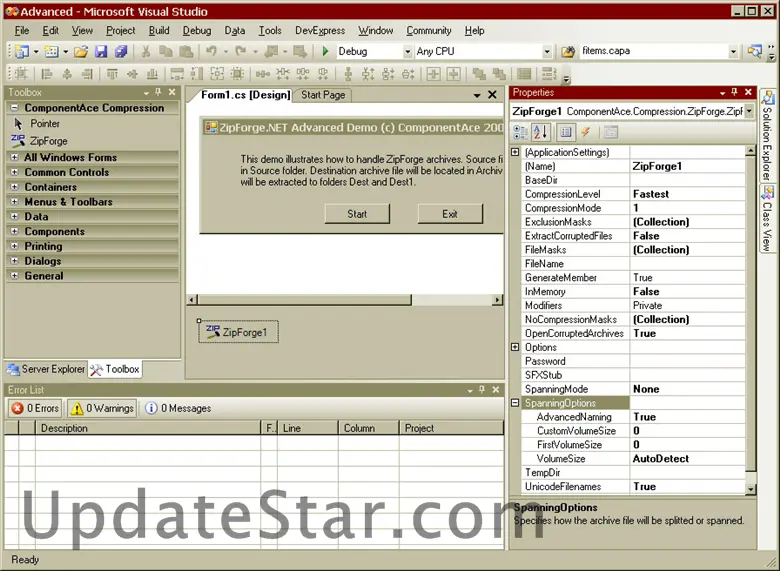Toggle the 0 Errors filter

click(x=35, y=408)
